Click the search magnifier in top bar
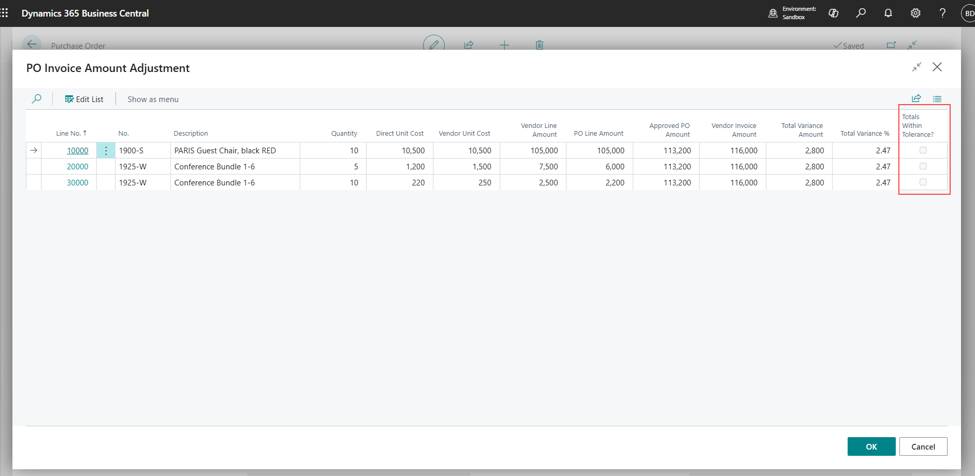The width and height of the screenshot is (975, 476). click(x=861, y=12)
